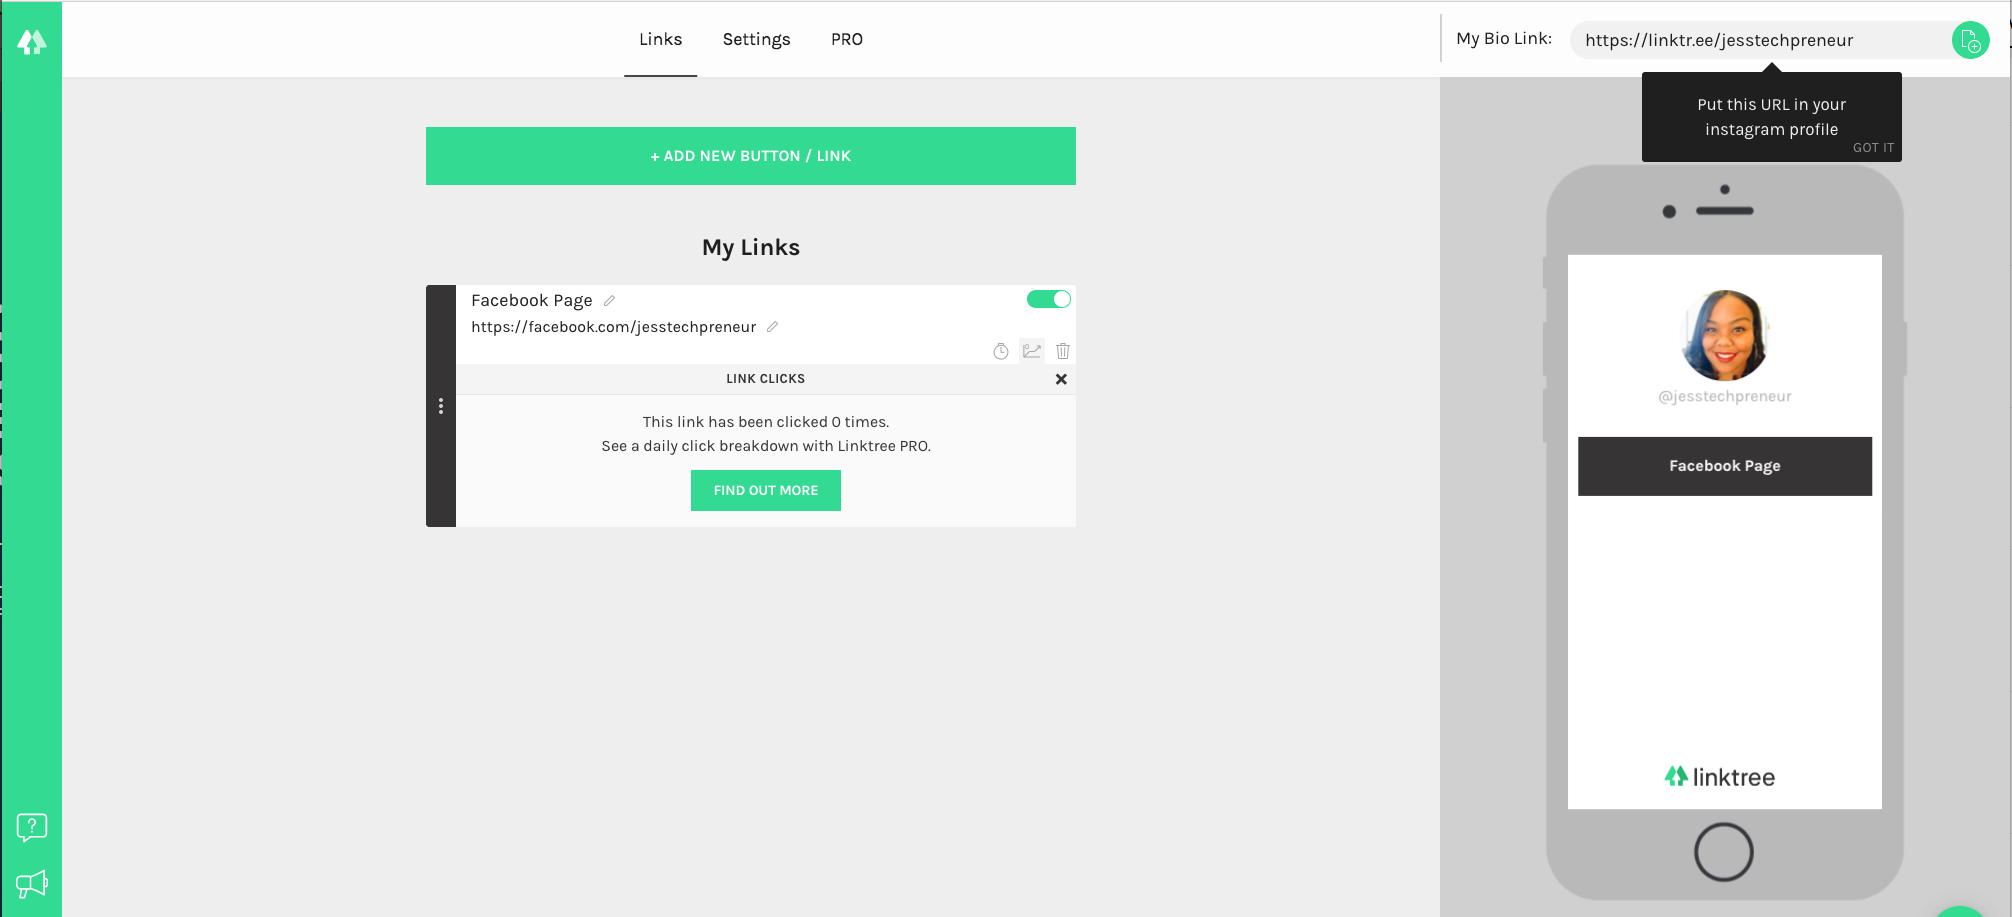
Task: Click the Find Out More button
Action: point(766,490)
